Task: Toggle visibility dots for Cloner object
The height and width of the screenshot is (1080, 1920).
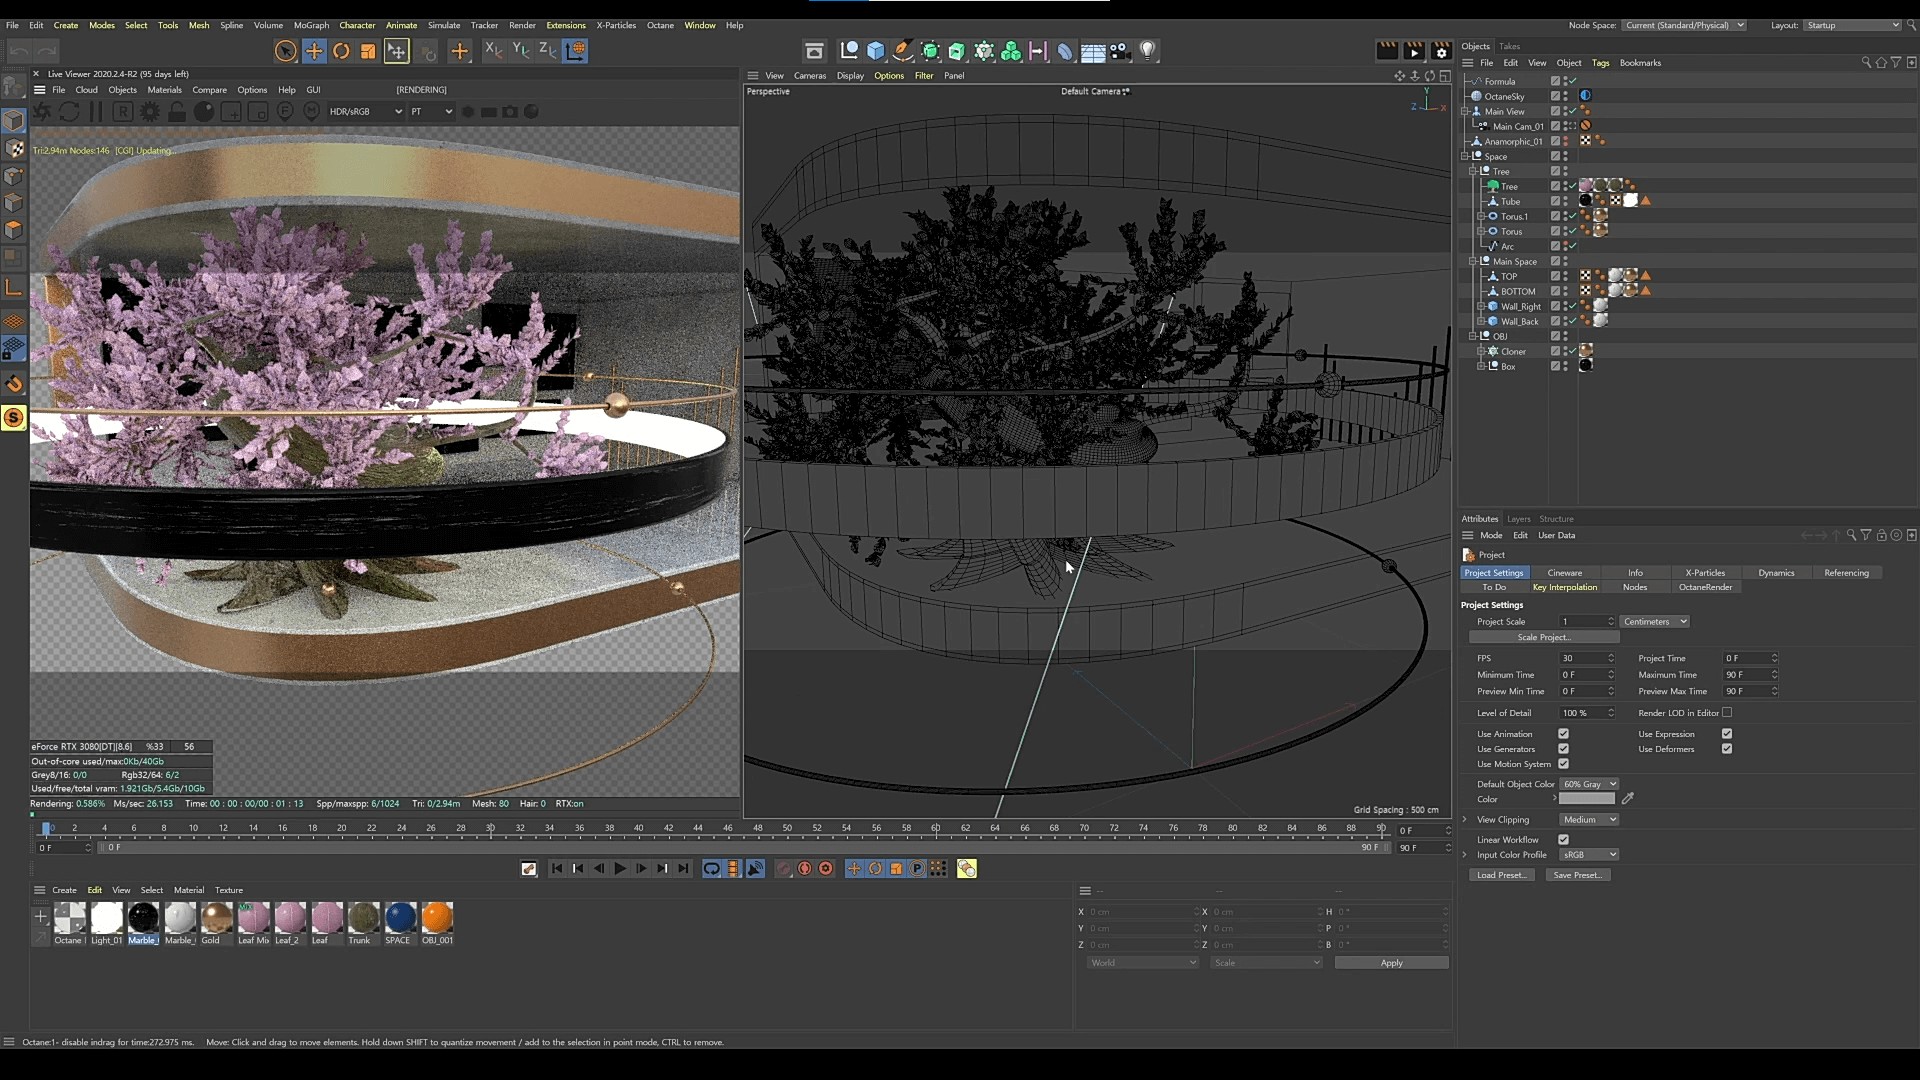Action: (1565, 352)
